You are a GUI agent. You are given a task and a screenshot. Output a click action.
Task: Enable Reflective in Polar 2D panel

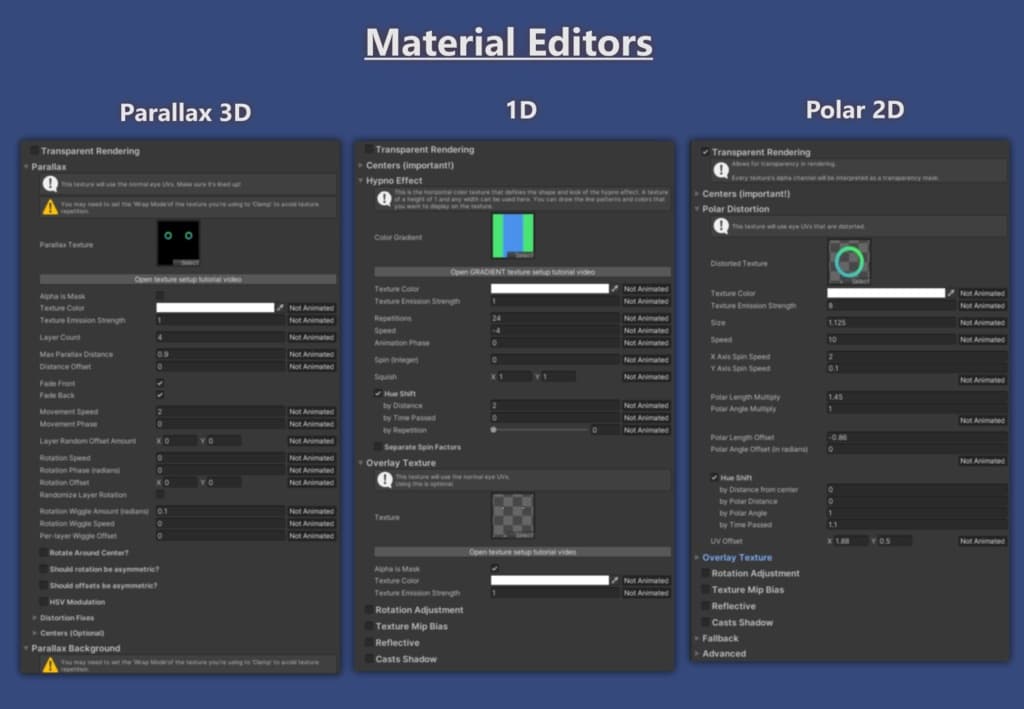[705, 606]
